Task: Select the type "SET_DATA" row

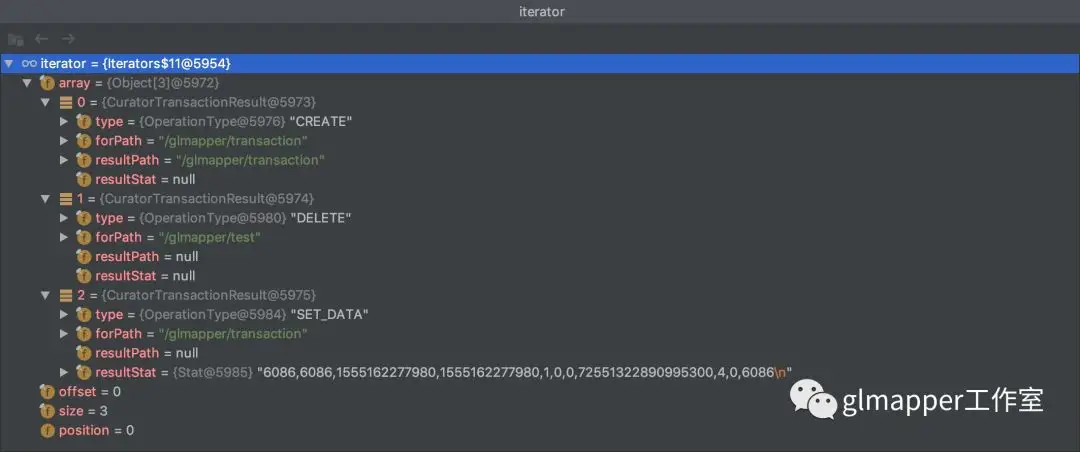Action: pyautogui.click(x=232, y=314)
